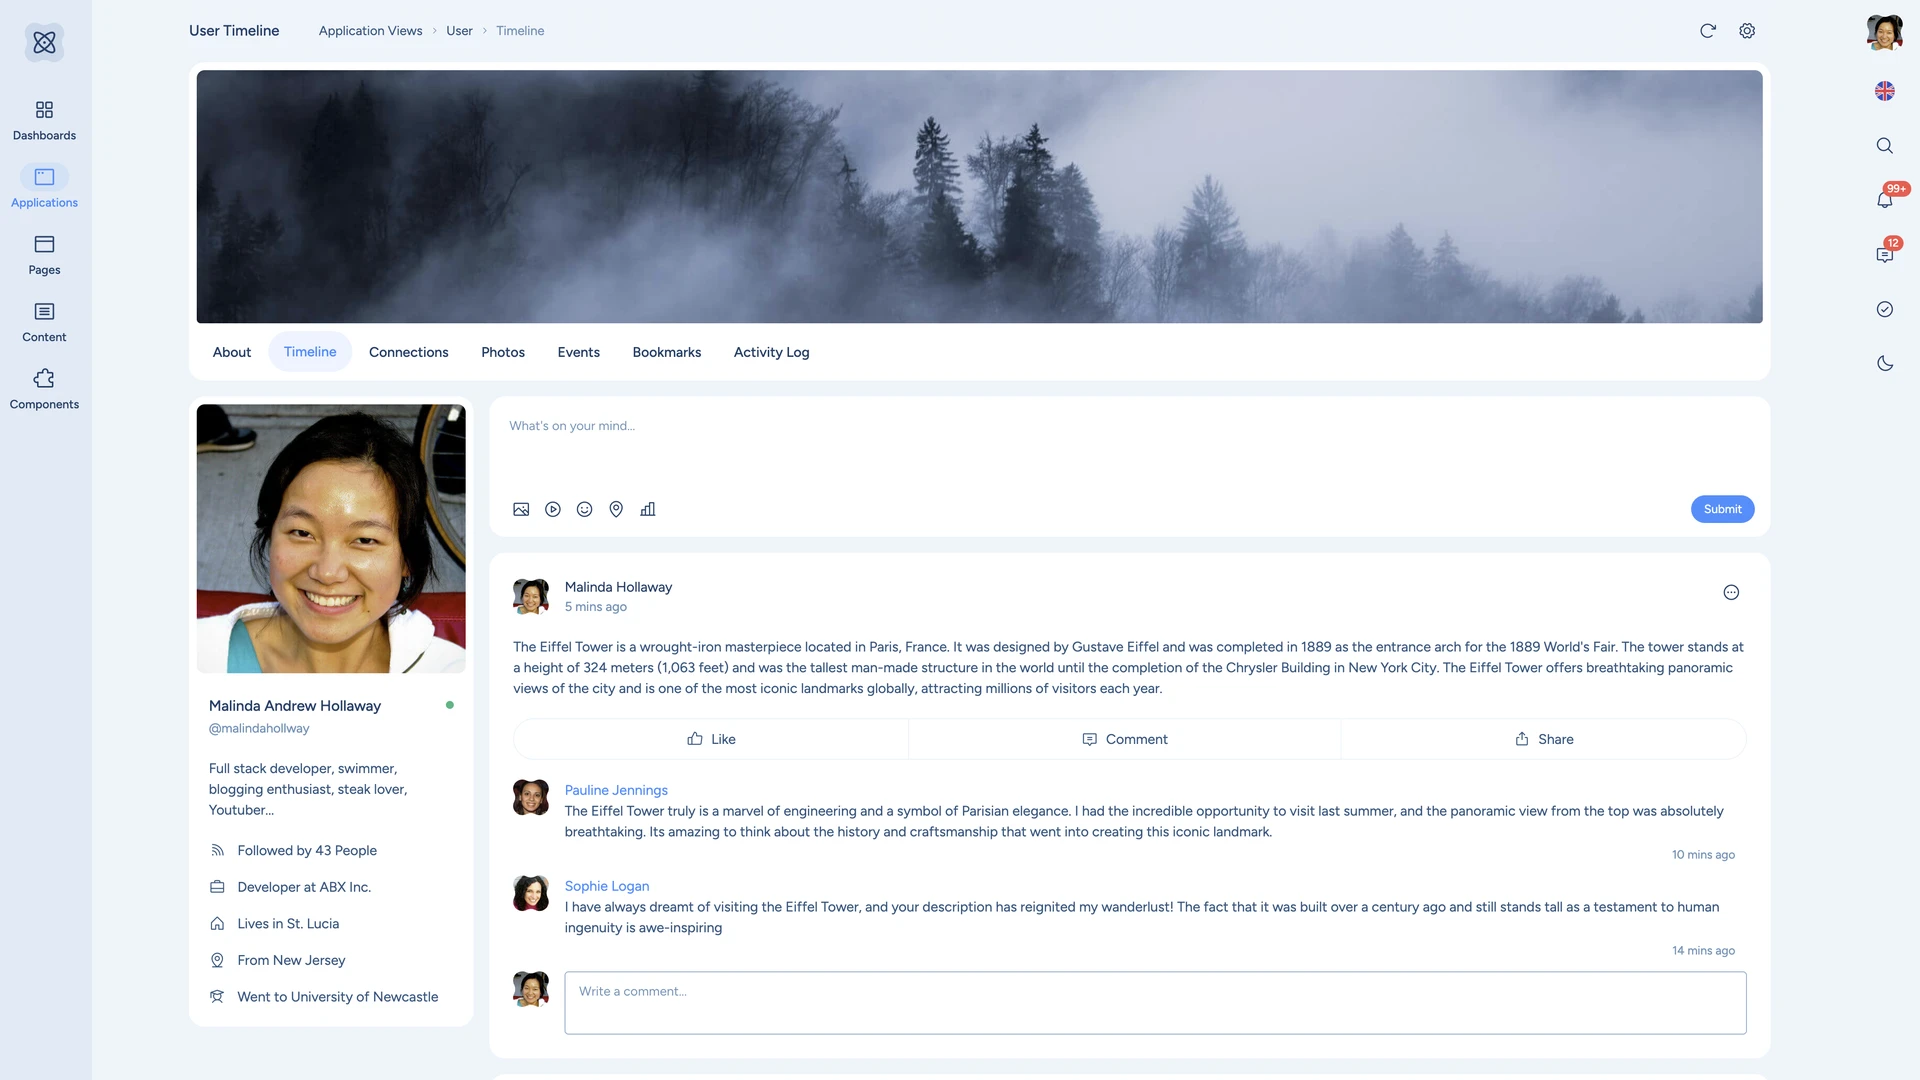Add location pin to the post
Image resolution: width=1920 pixels, height=1080 pixels.
coord(616,509)
